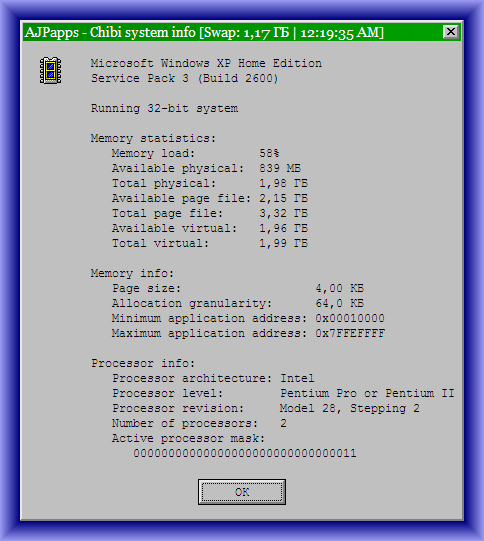Click the Pentium Pro or Pentium II text

367,393
